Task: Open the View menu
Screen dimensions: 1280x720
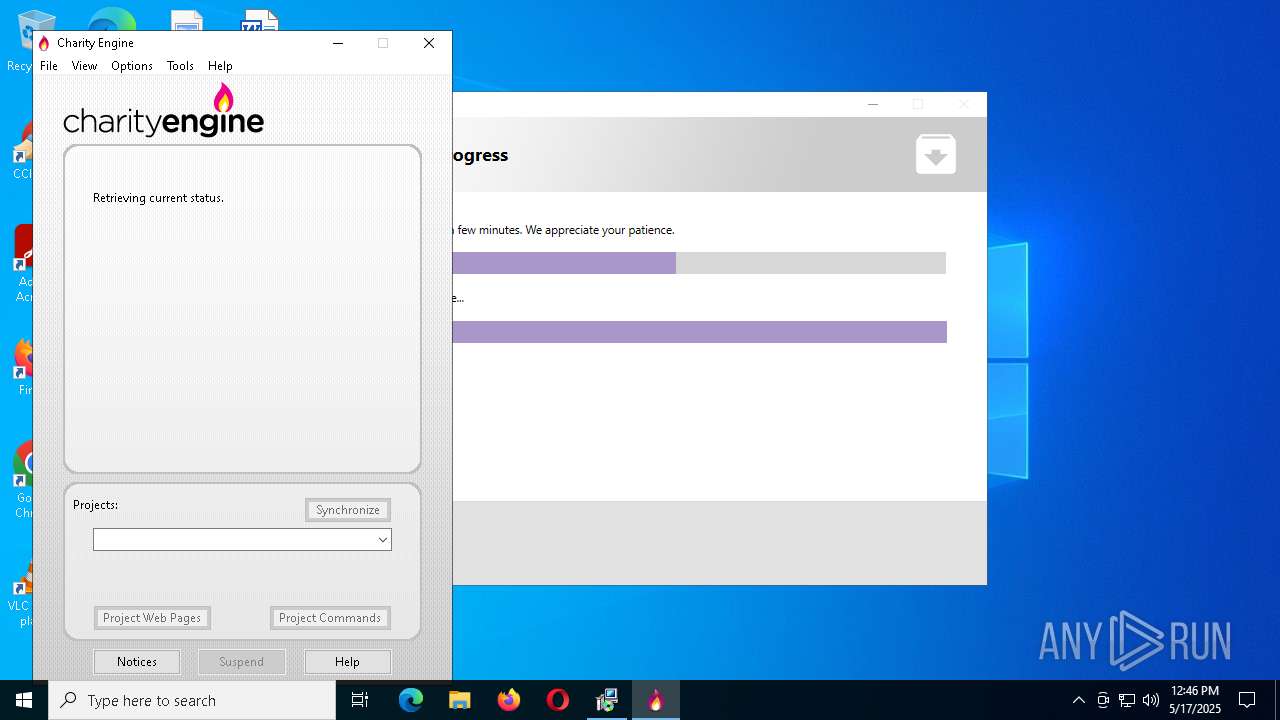Action: click(84, 66)
